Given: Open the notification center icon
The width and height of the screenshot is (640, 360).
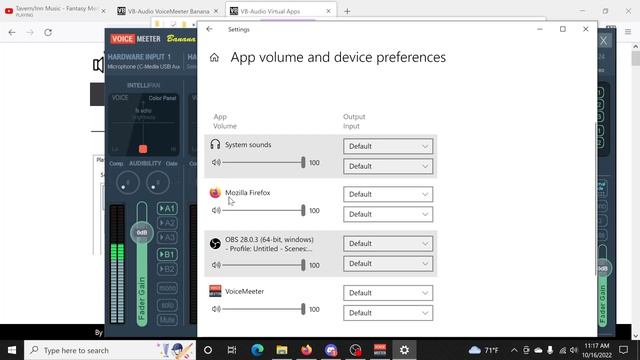Looking at the screenshot, I should (x=623, y=350).
